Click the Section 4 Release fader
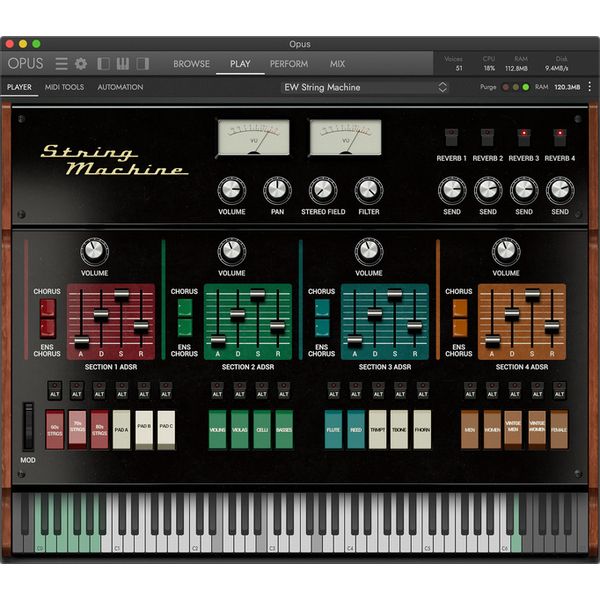The height and width of the screenshot is (600, 600). click(x=552, y=326)
